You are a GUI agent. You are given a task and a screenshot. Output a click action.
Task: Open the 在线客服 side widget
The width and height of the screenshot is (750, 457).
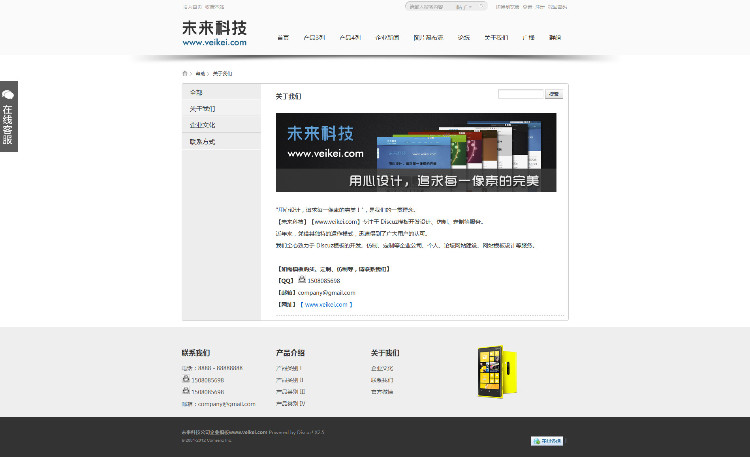point(9,116)
